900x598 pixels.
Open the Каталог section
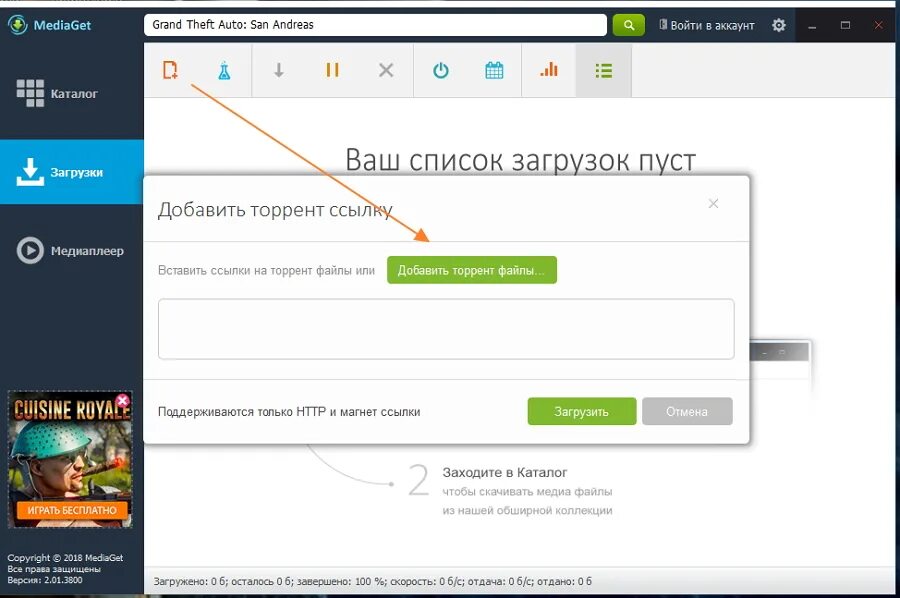point(72,93)
